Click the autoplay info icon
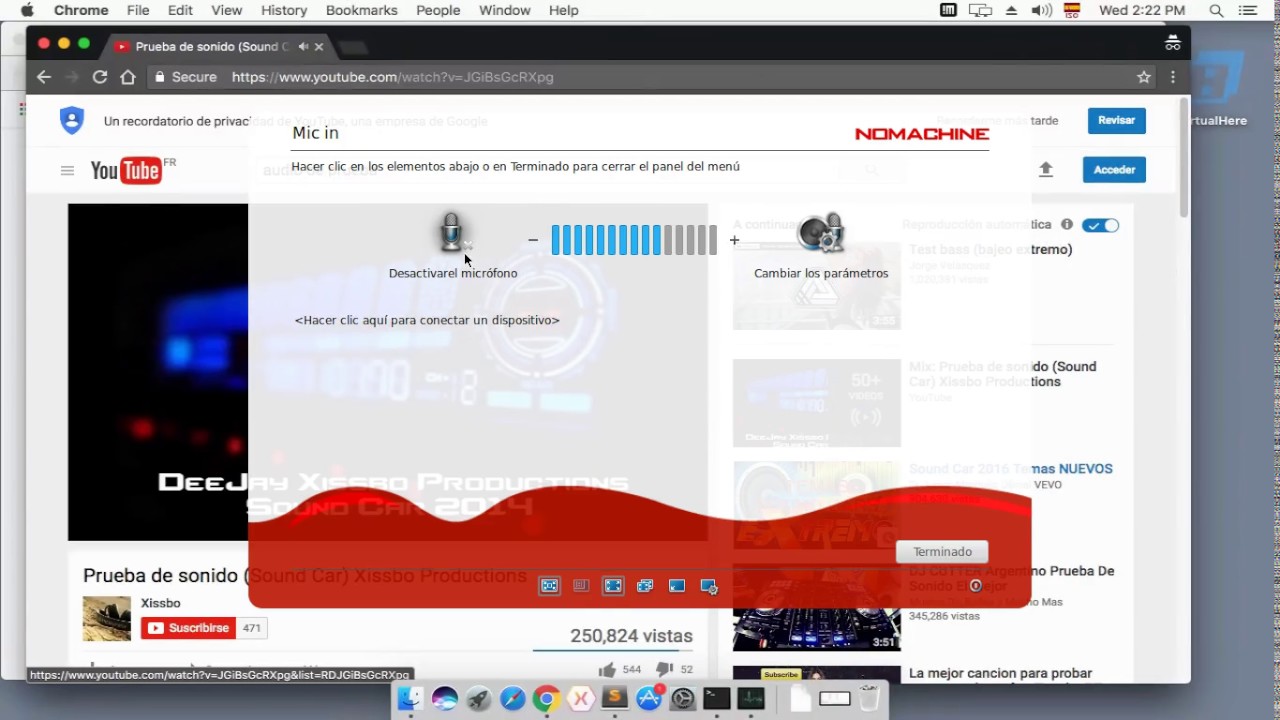The image size is (1280, 720). (x=1067, y=225)
